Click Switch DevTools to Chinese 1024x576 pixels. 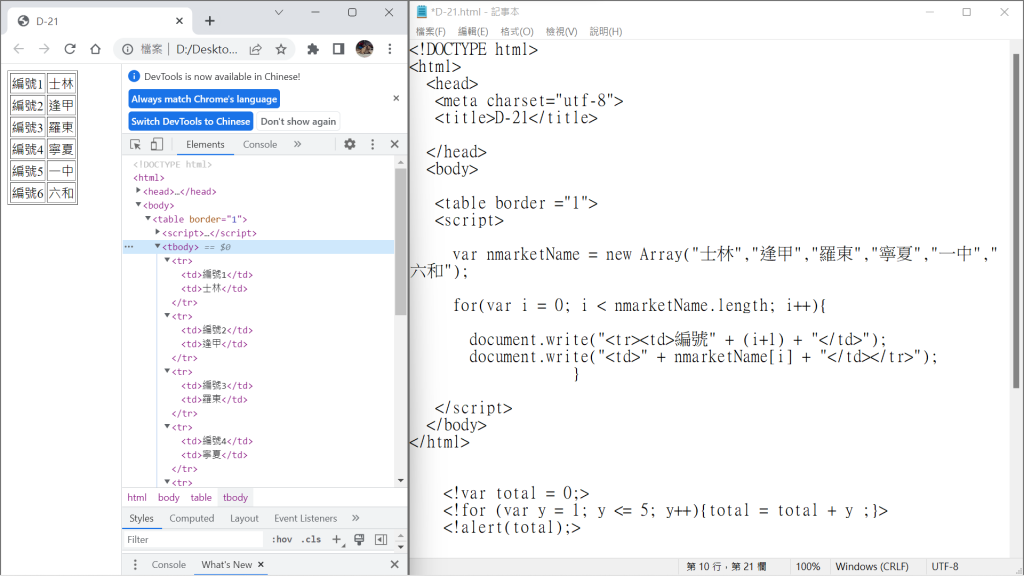[x=191, y=121]
